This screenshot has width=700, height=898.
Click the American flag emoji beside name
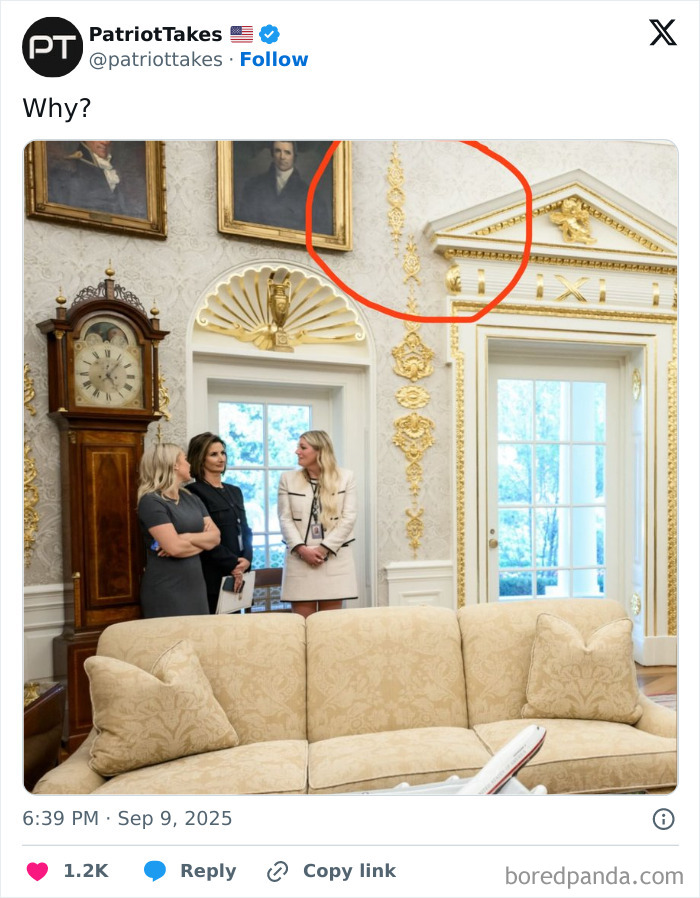coord(242,34)
